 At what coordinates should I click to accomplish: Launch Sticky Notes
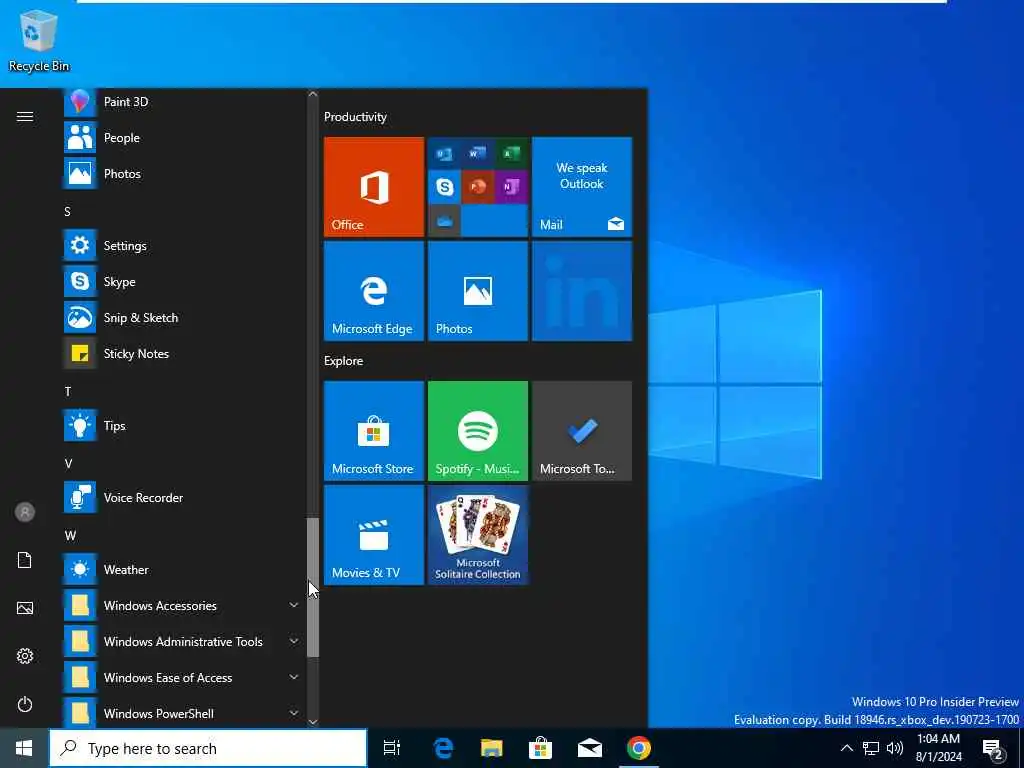click(x=183, y=353)
